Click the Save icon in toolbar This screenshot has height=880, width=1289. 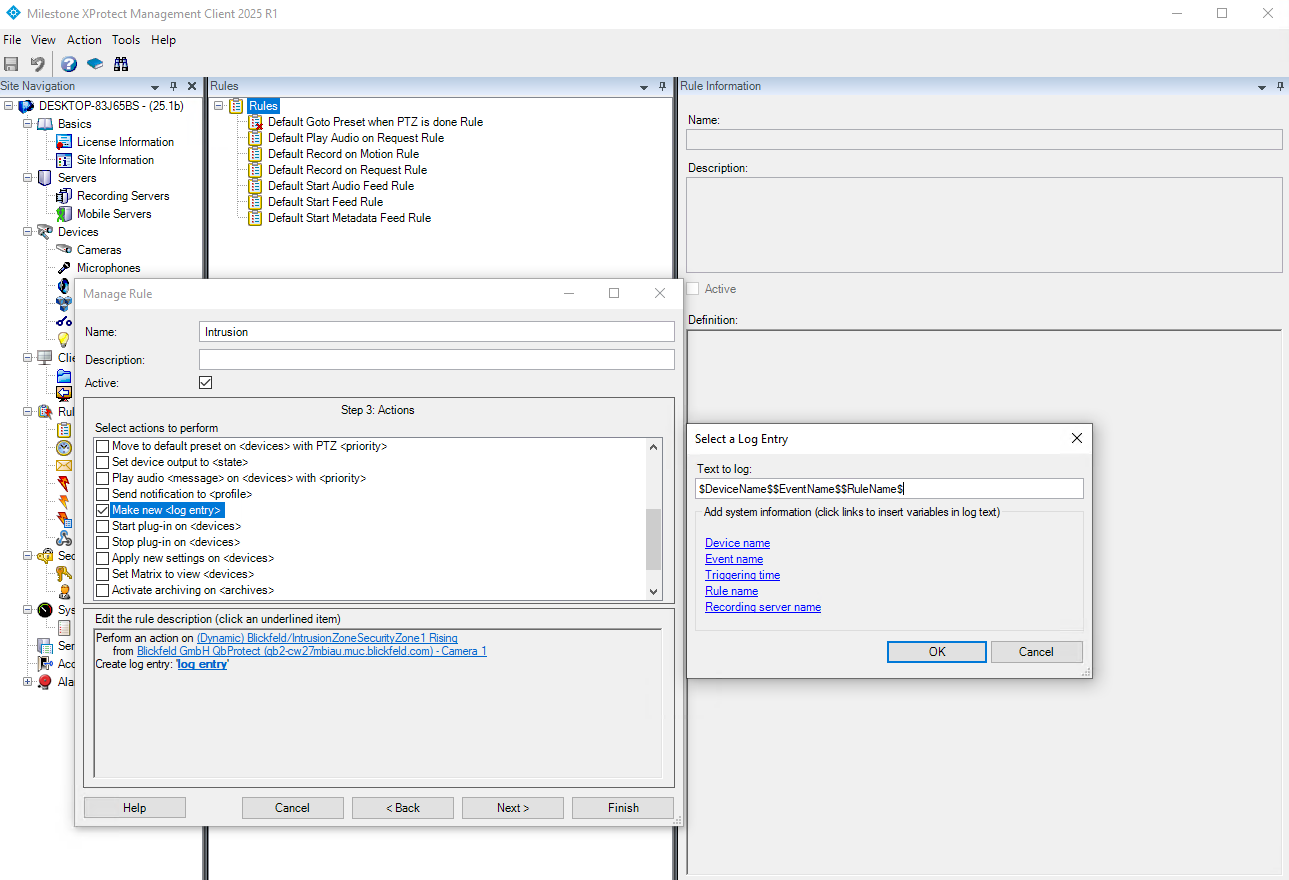[12, 64]
